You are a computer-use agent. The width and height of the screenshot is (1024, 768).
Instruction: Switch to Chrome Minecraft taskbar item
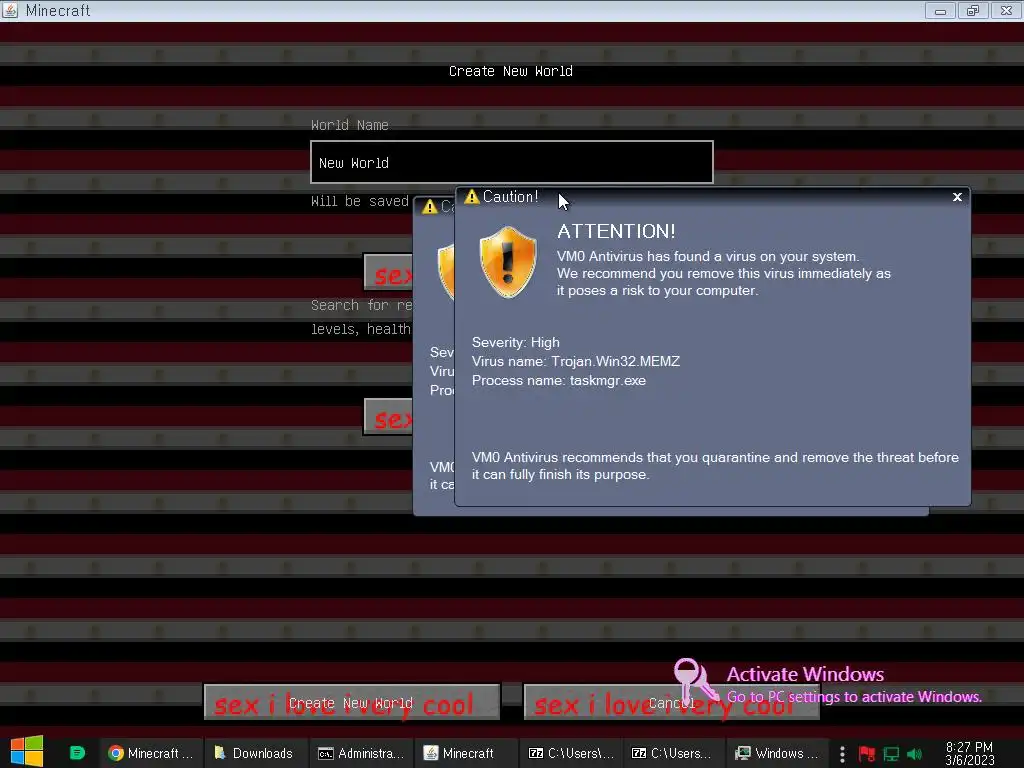click(x=151, y=753)
